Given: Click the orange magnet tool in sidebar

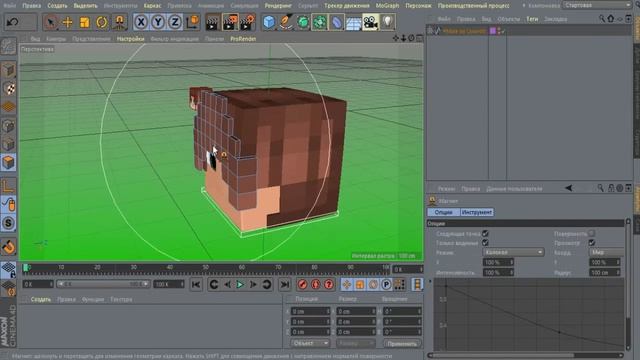Looking at the screenshot, I should (9, 247).
